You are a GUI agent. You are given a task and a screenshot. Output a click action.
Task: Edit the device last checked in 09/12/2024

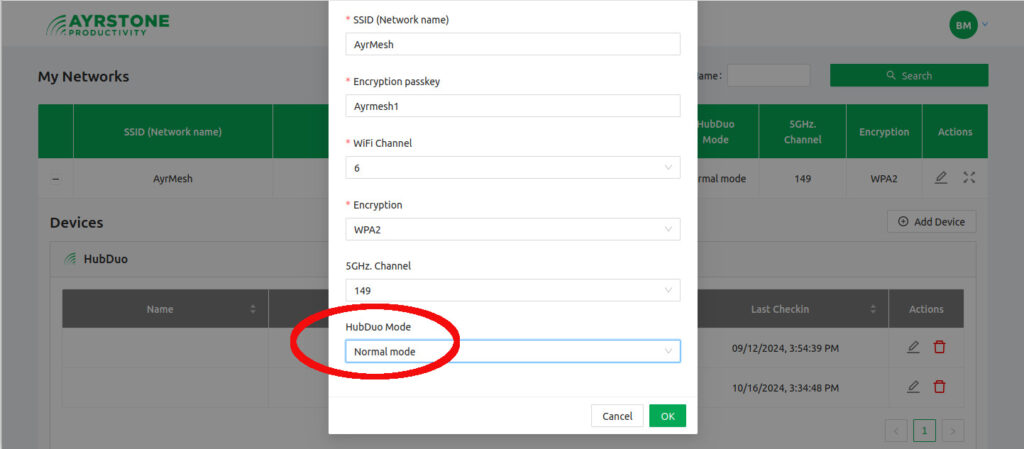coord(912,347)
